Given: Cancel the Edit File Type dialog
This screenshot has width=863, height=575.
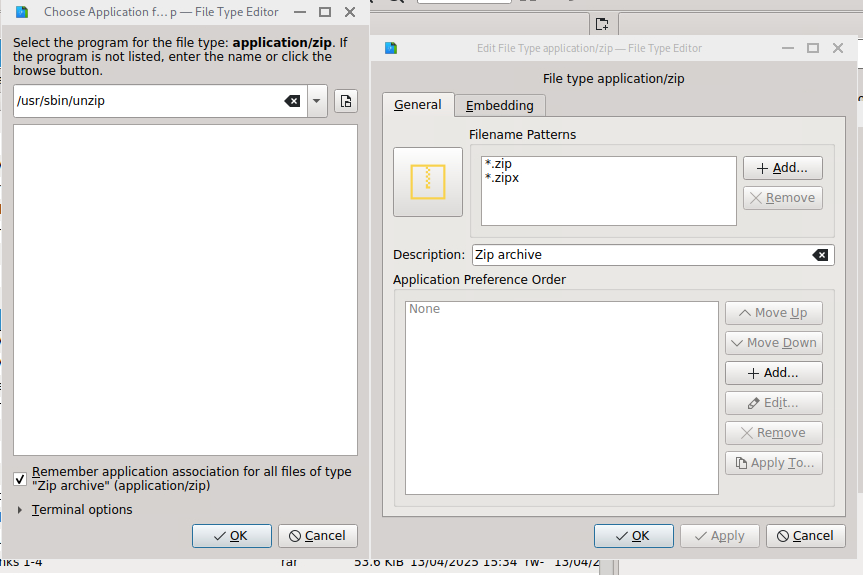Looking at the screenshot, I should [806, 536].
